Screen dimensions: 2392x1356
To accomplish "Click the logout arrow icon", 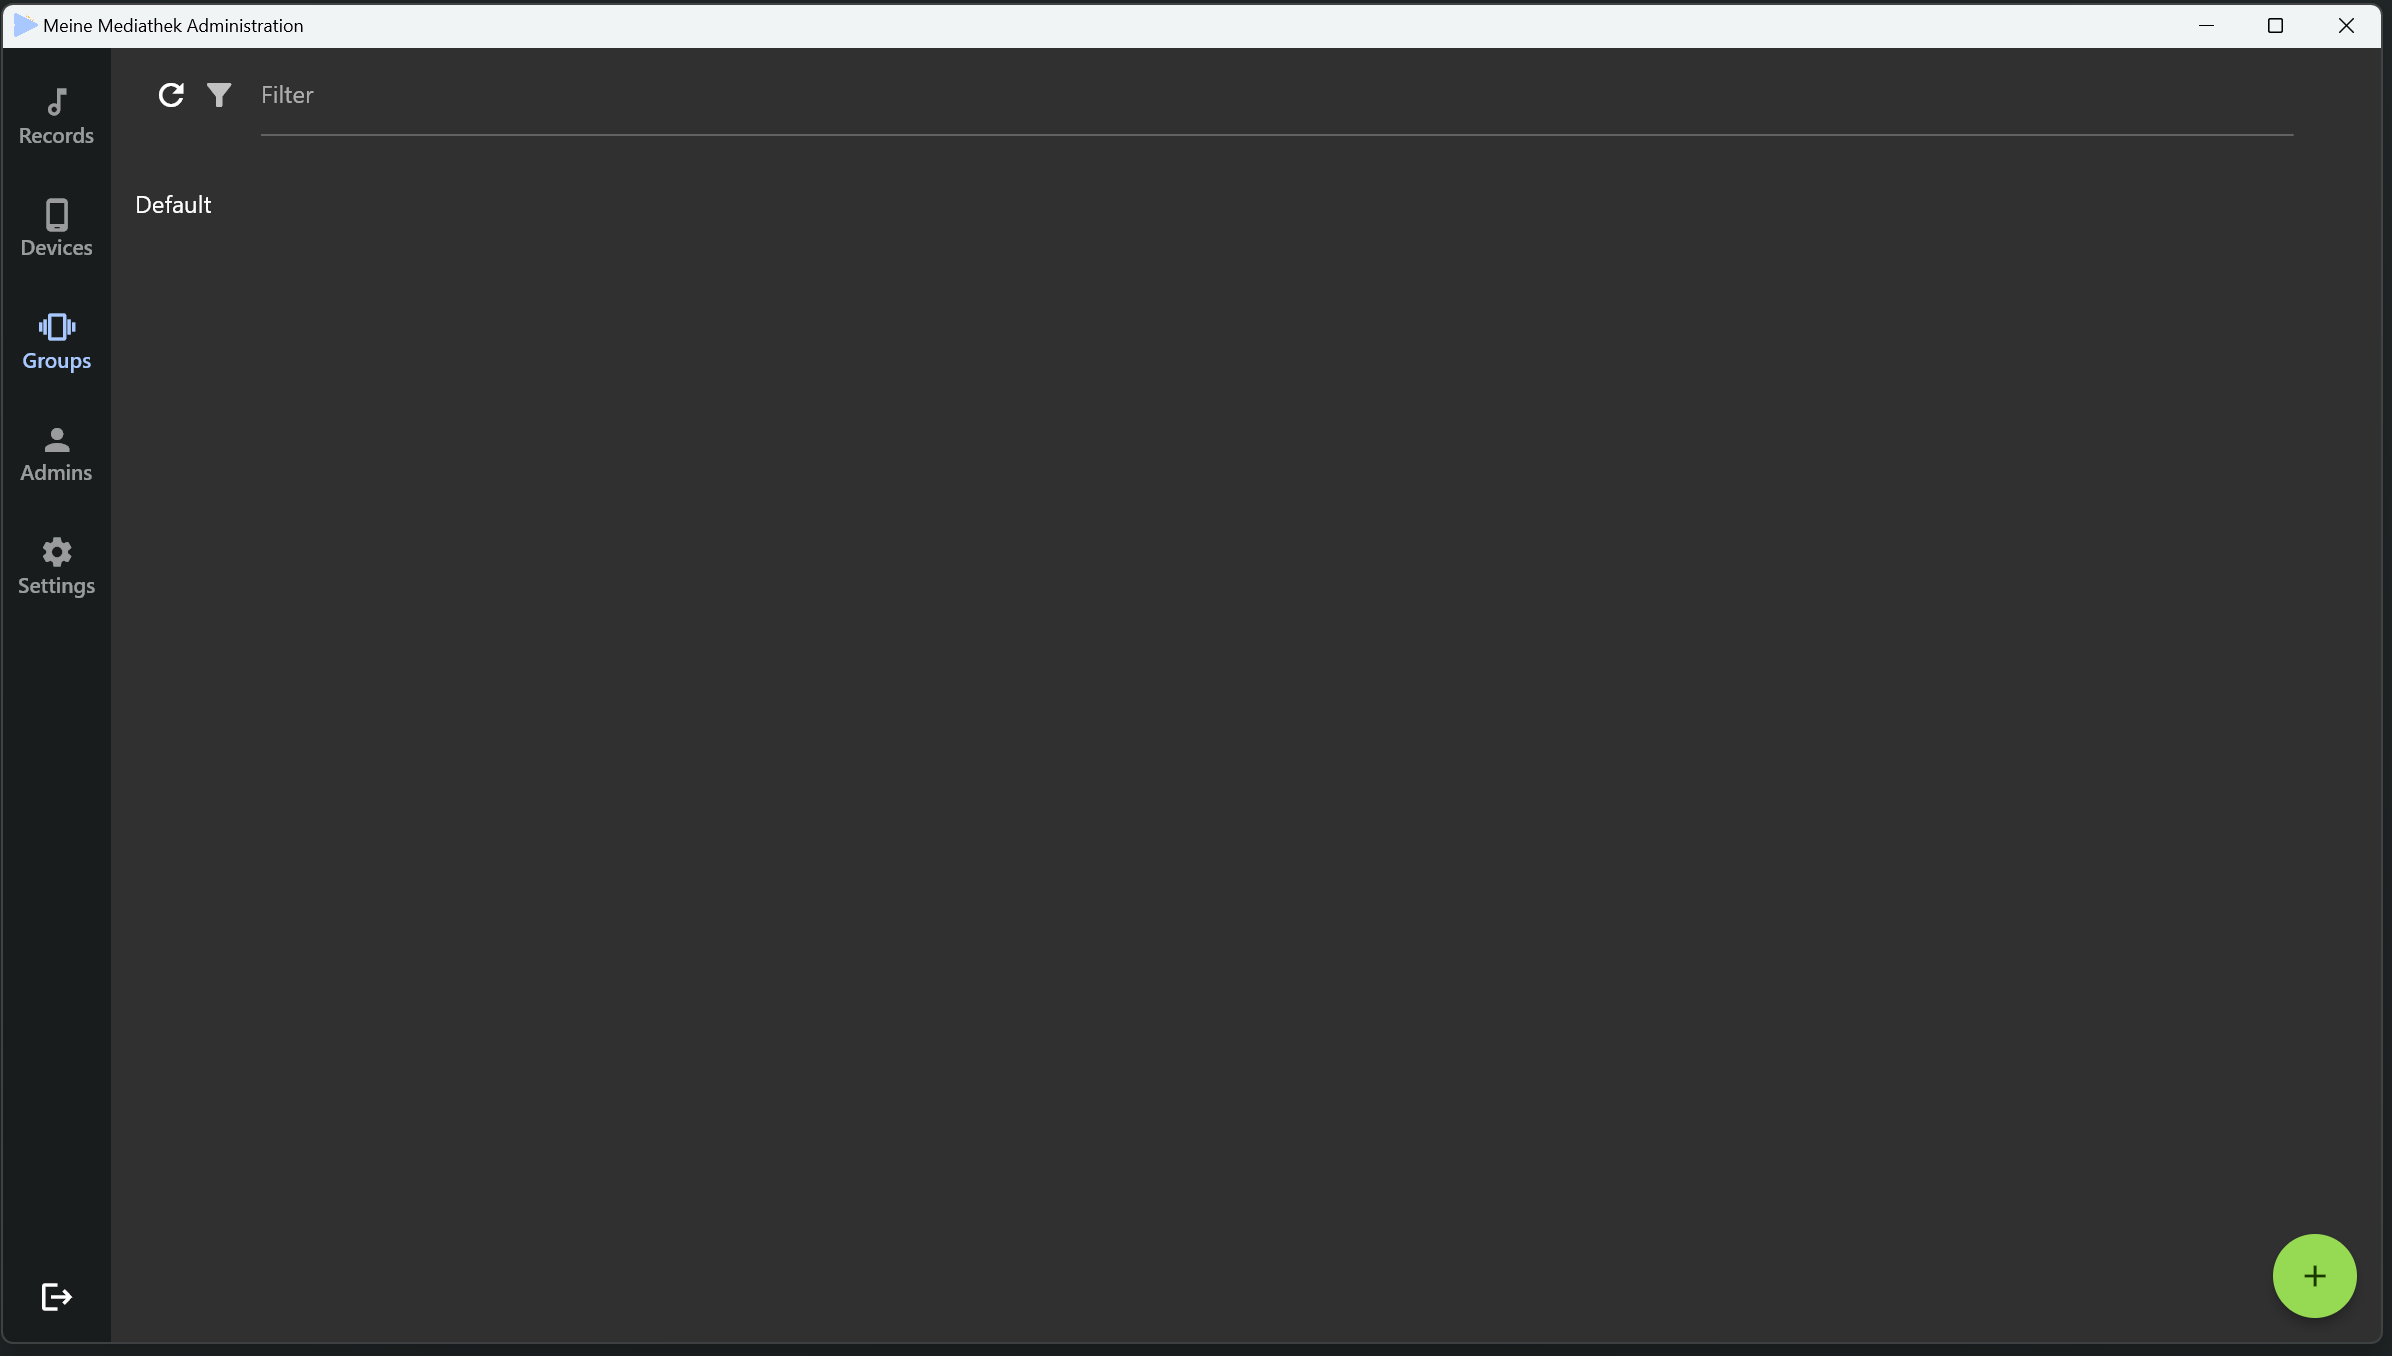I will tap(56, 1297).
